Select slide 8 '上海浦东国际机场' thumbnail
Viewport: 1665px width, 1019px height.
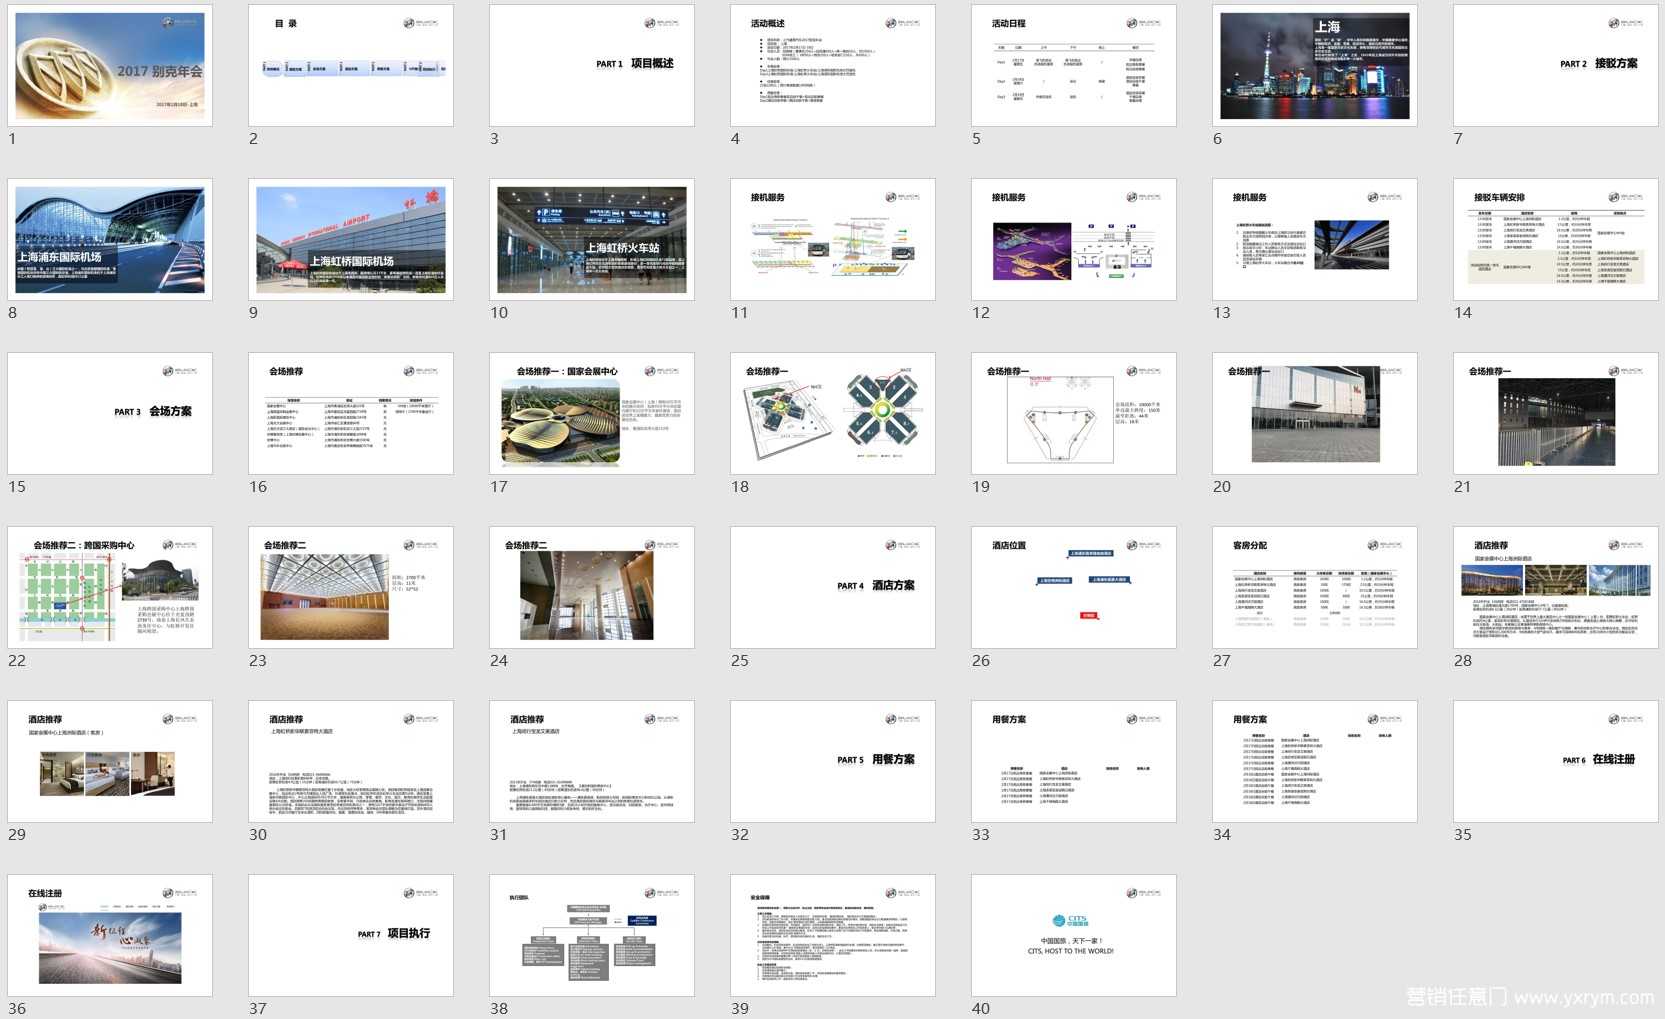(x=110, y=239)
